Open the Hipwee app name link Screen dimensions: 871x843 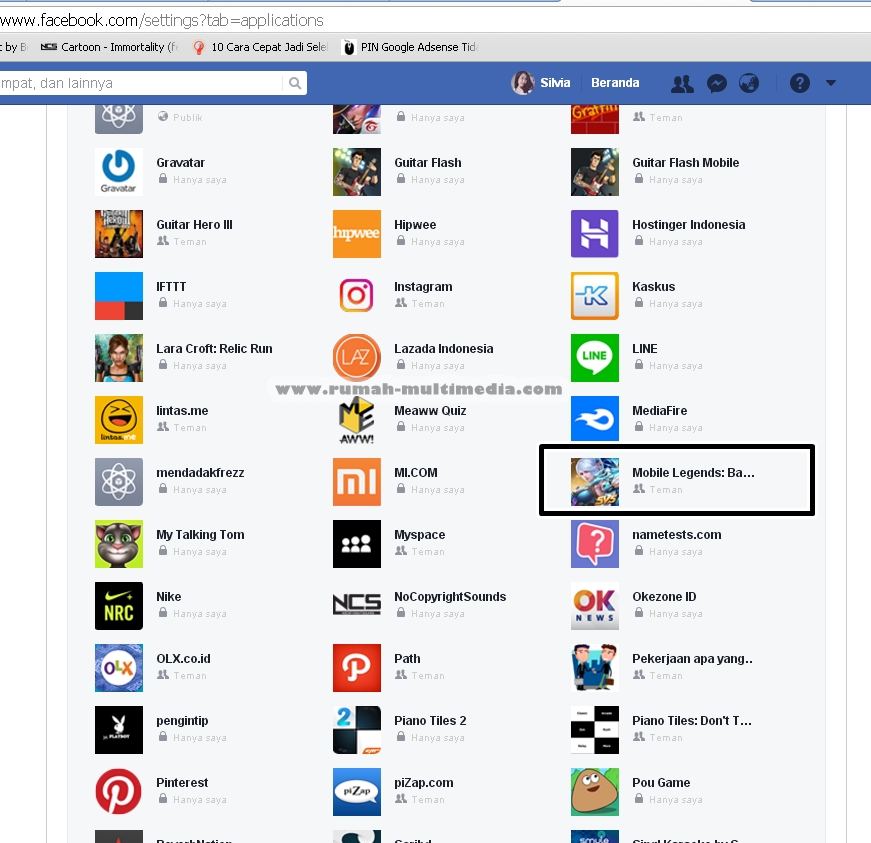tap(415, 225)
